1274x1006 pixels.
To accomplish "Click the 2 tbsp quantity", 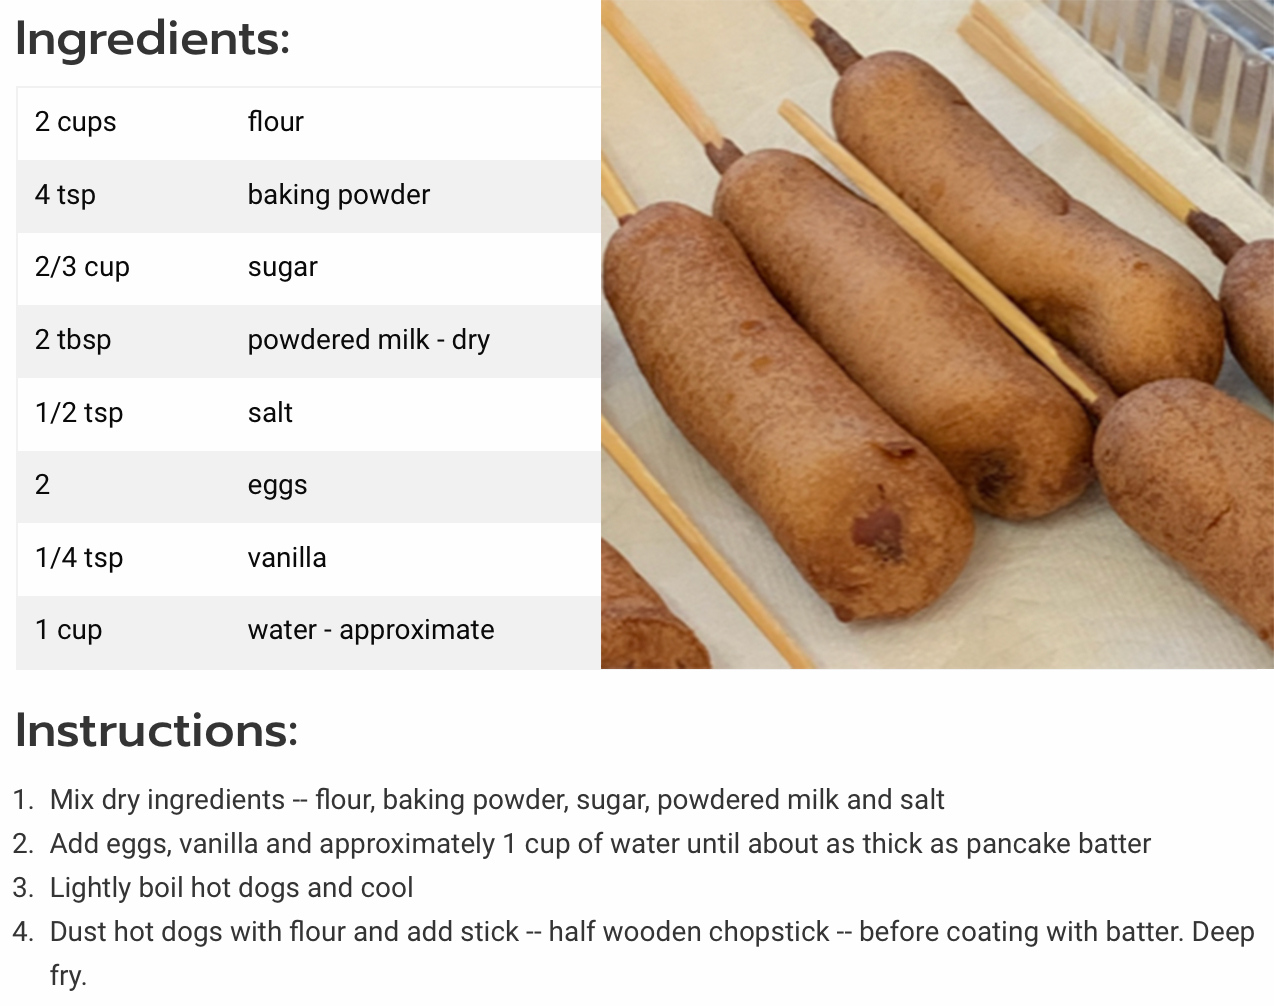I will pyautogui.click(x=73, y=341).
